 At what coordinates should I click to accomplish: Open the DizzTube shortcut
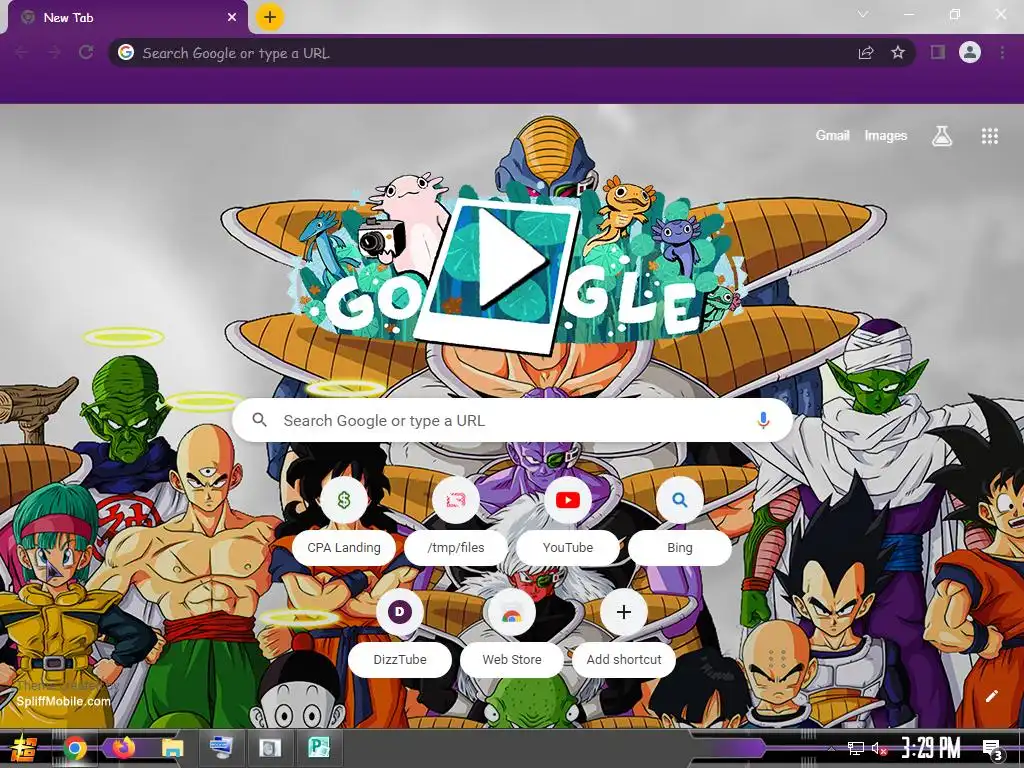pyautogui.click(x=400, y=632)
